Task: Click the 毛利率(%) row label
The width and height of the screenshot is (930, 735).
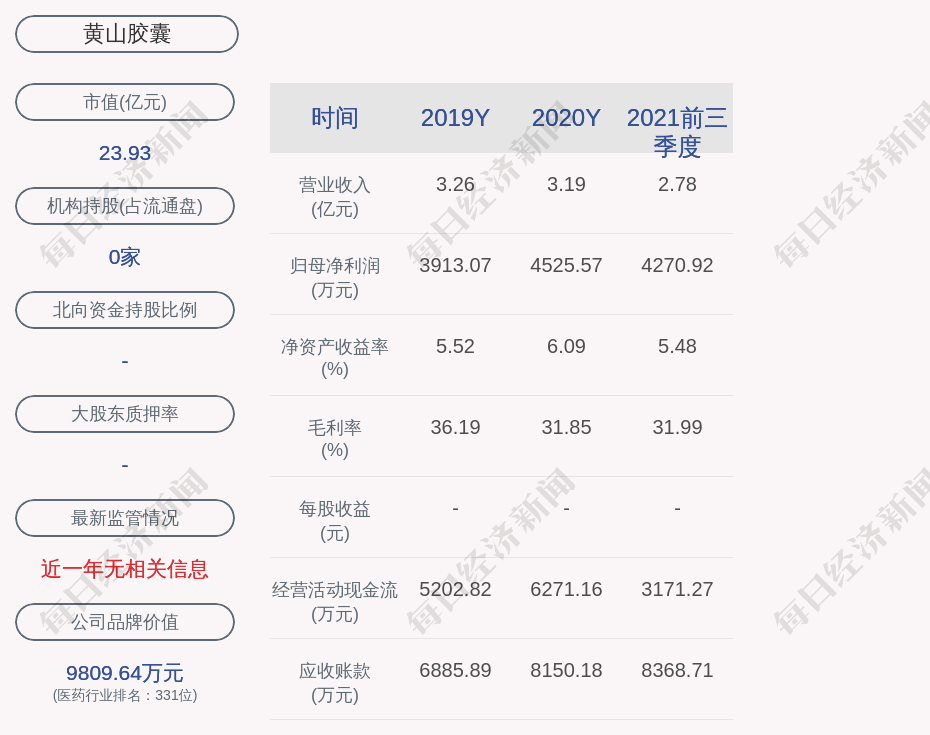Action: 335,439
